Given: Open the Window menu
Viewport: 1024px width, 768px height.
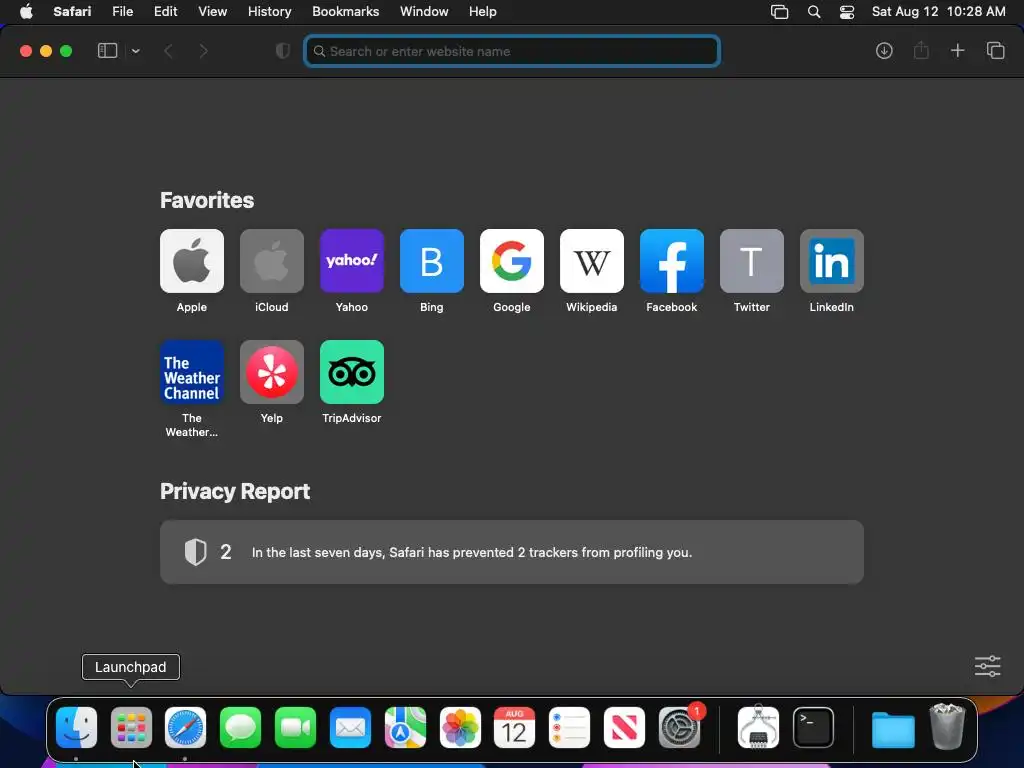Looking at the screenshot, I should [424, 12].
